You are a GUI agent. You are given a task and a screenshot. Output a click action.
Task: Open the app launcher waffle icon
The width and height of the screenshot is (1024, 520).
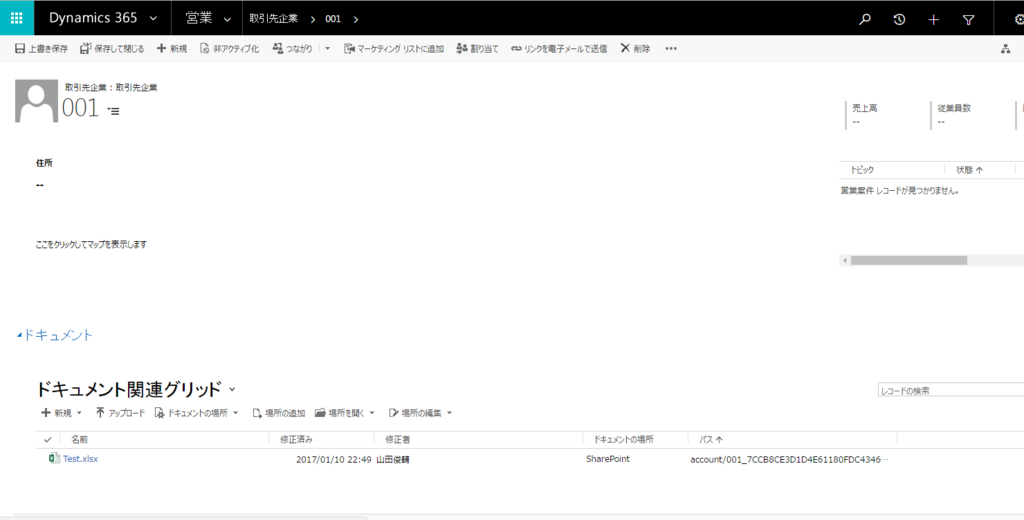[x=17, y=18]
